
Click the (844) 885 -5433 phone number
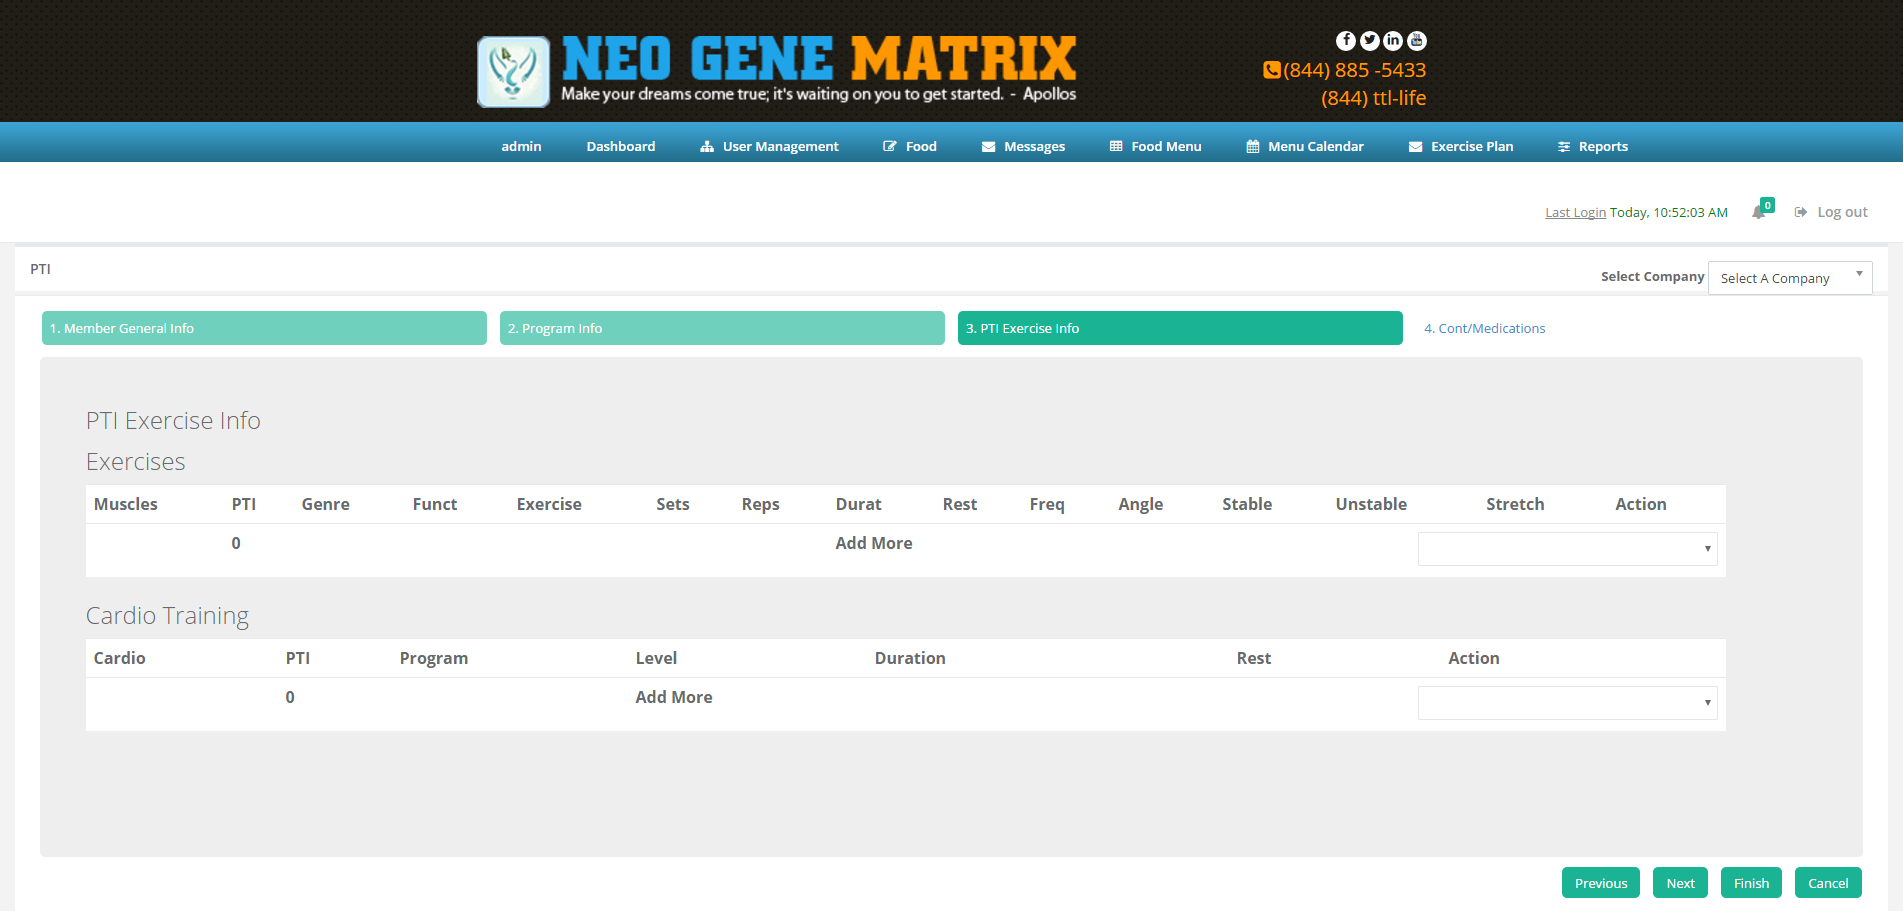click(1355, 70)
